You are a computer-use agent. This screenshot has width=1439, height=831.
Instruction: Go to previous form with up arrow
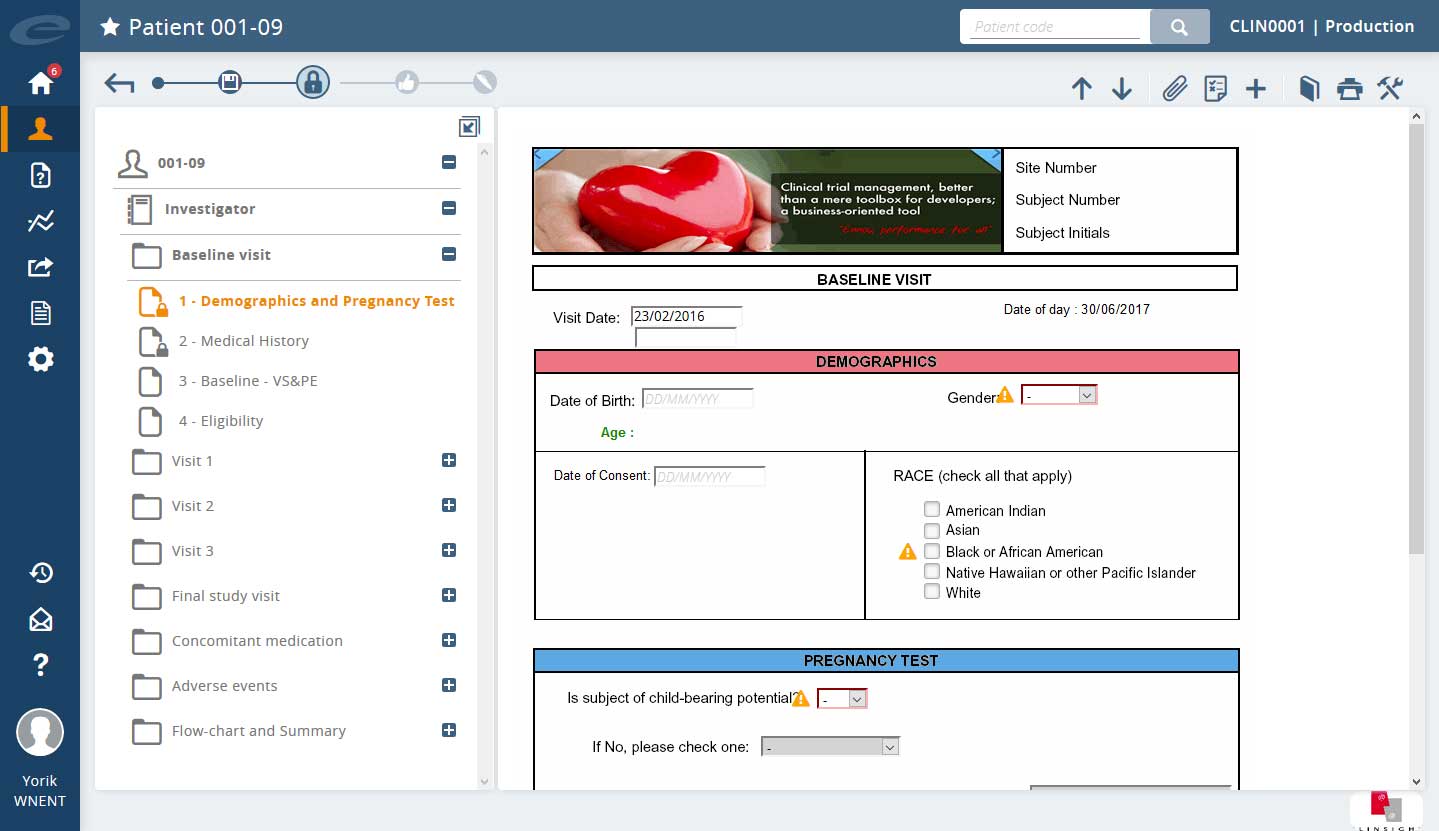pos(1081,89)
